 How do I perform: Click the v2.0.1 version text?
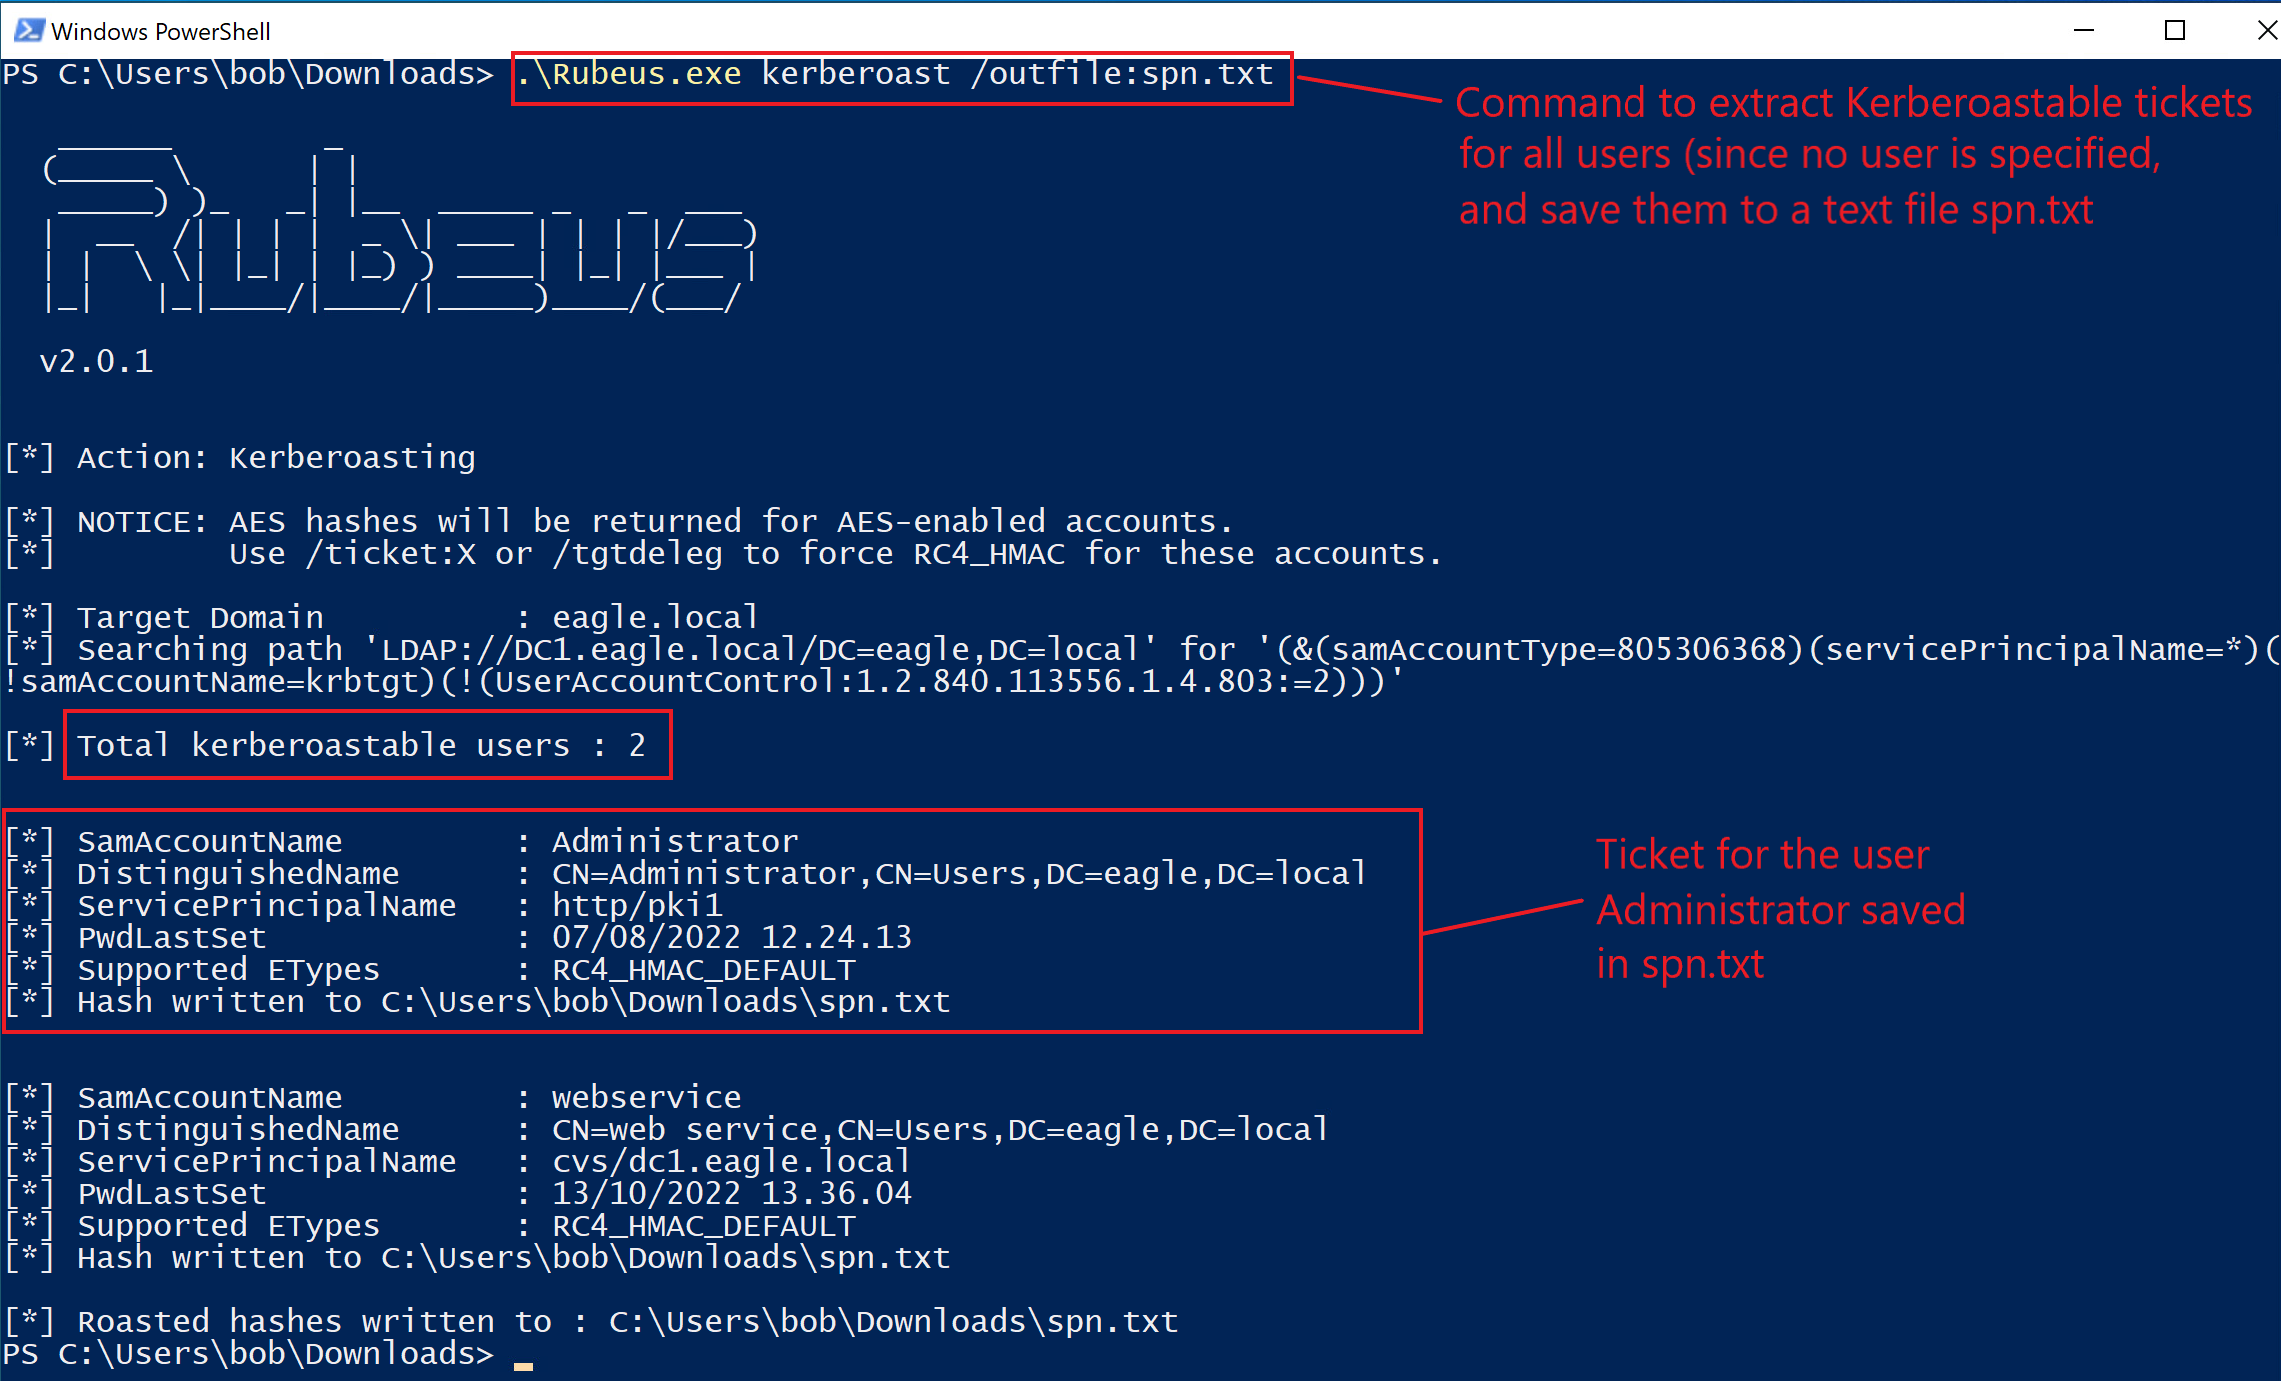96,361
